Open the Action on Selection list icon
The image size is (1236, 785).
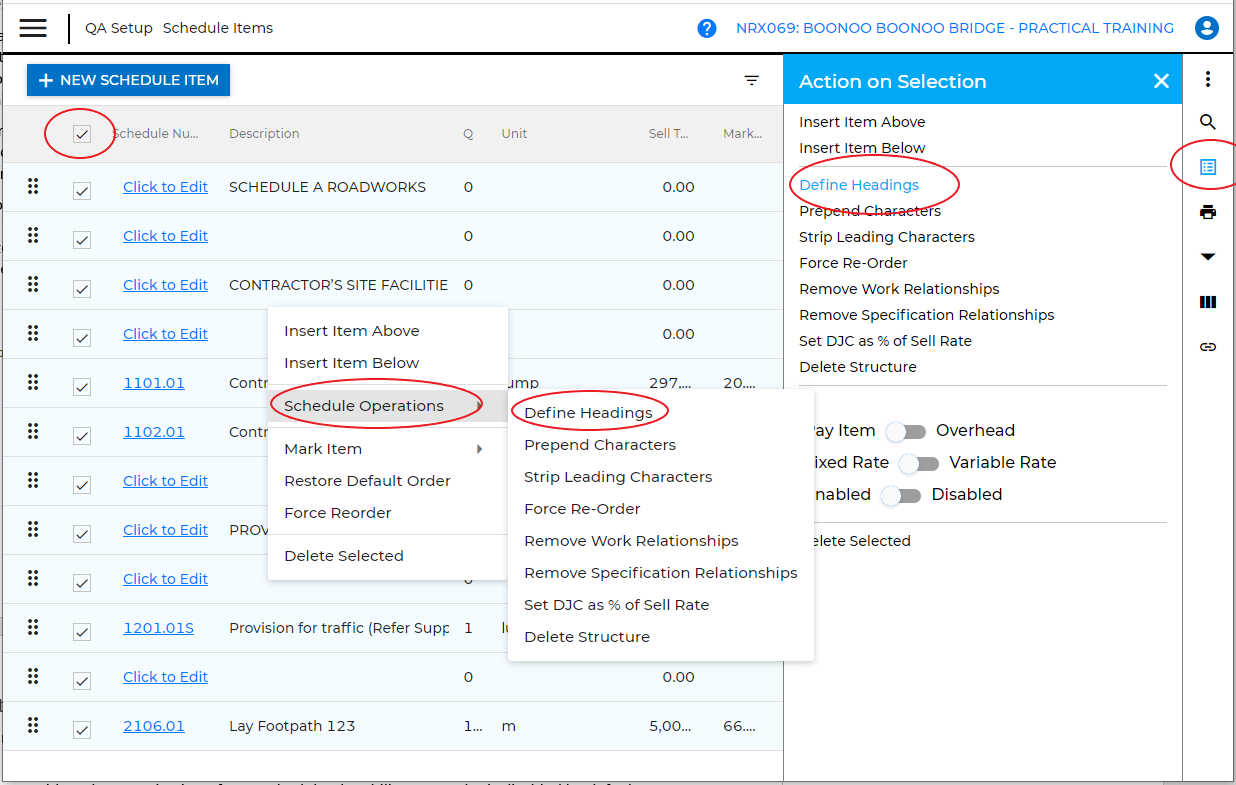point(1208,167)
